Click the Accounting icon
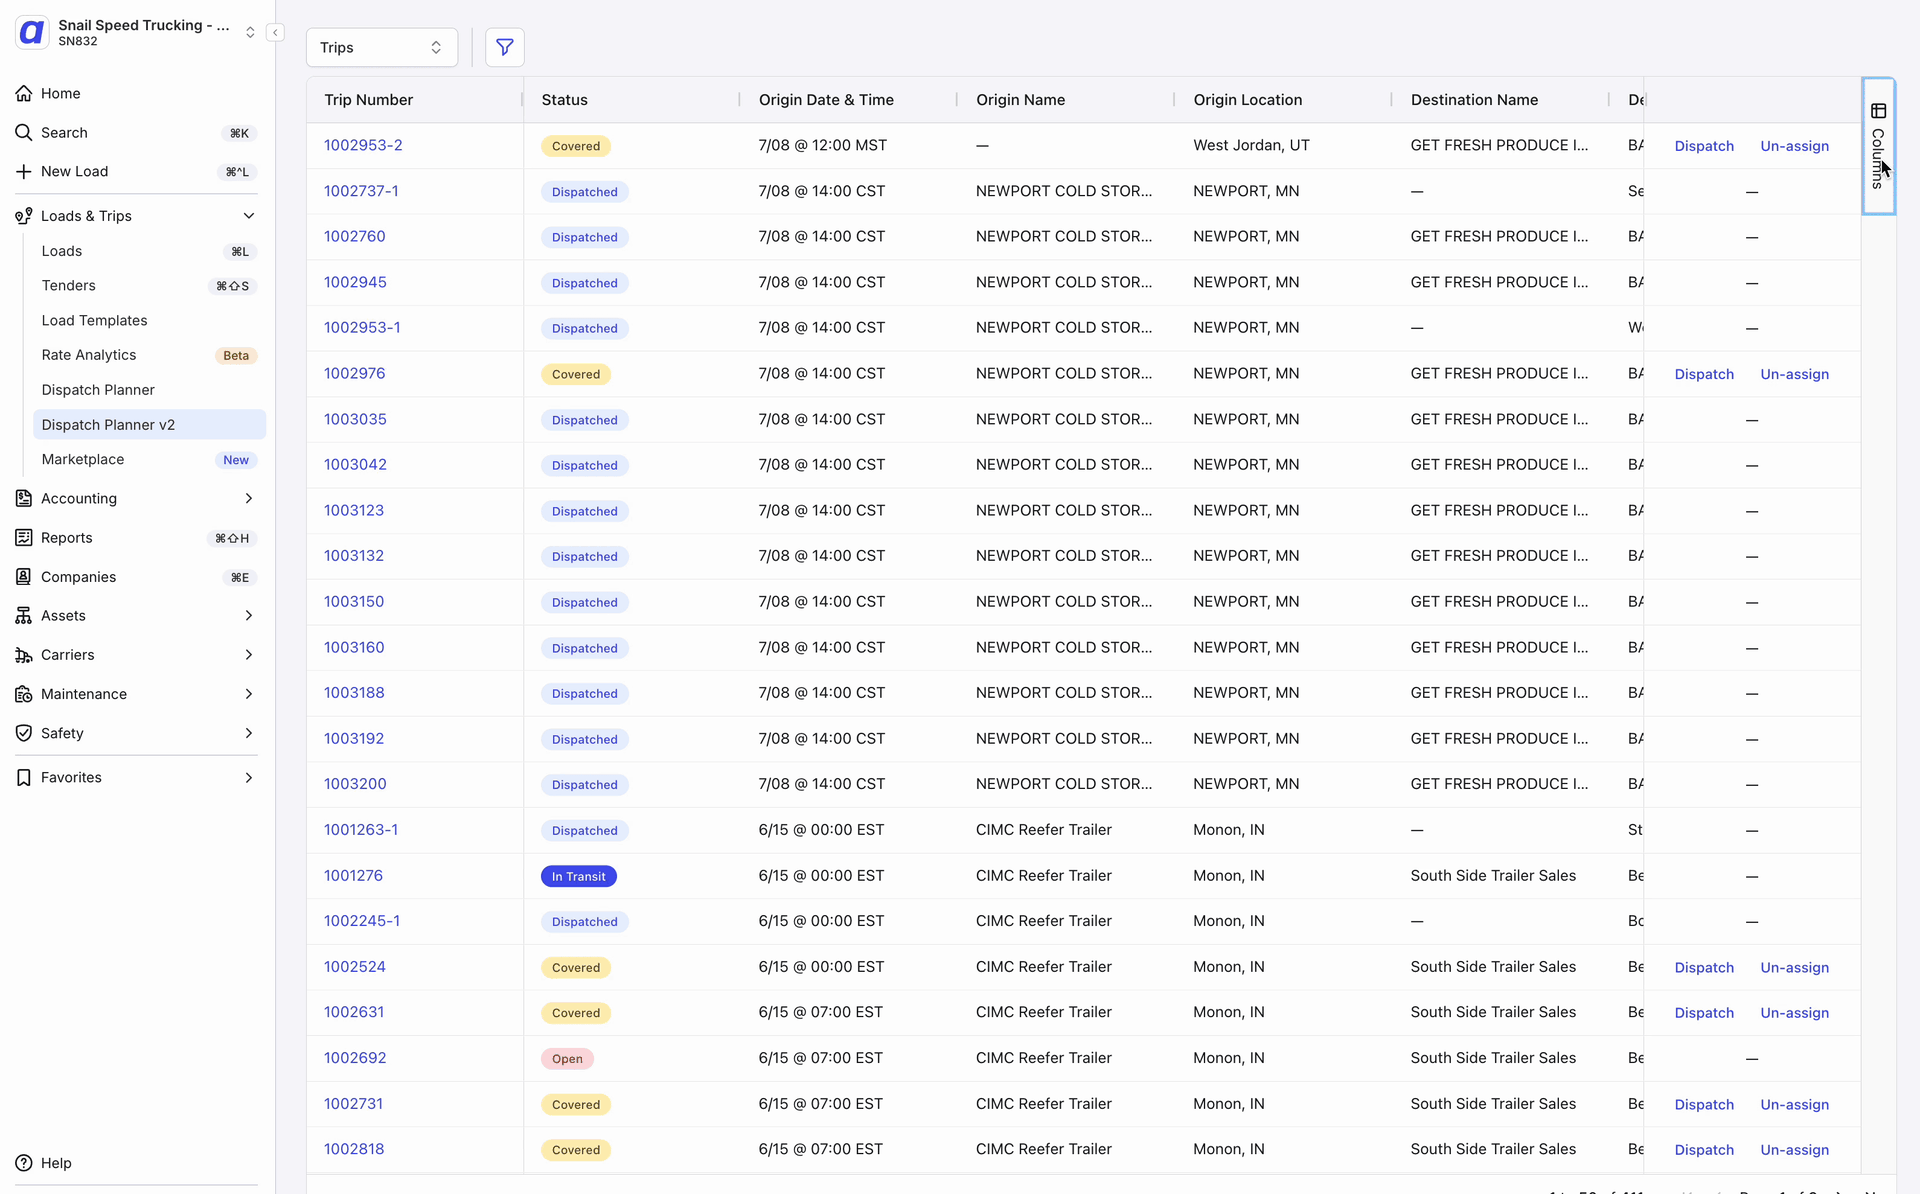This screenshot has height=1194, width=1920. 24,498
